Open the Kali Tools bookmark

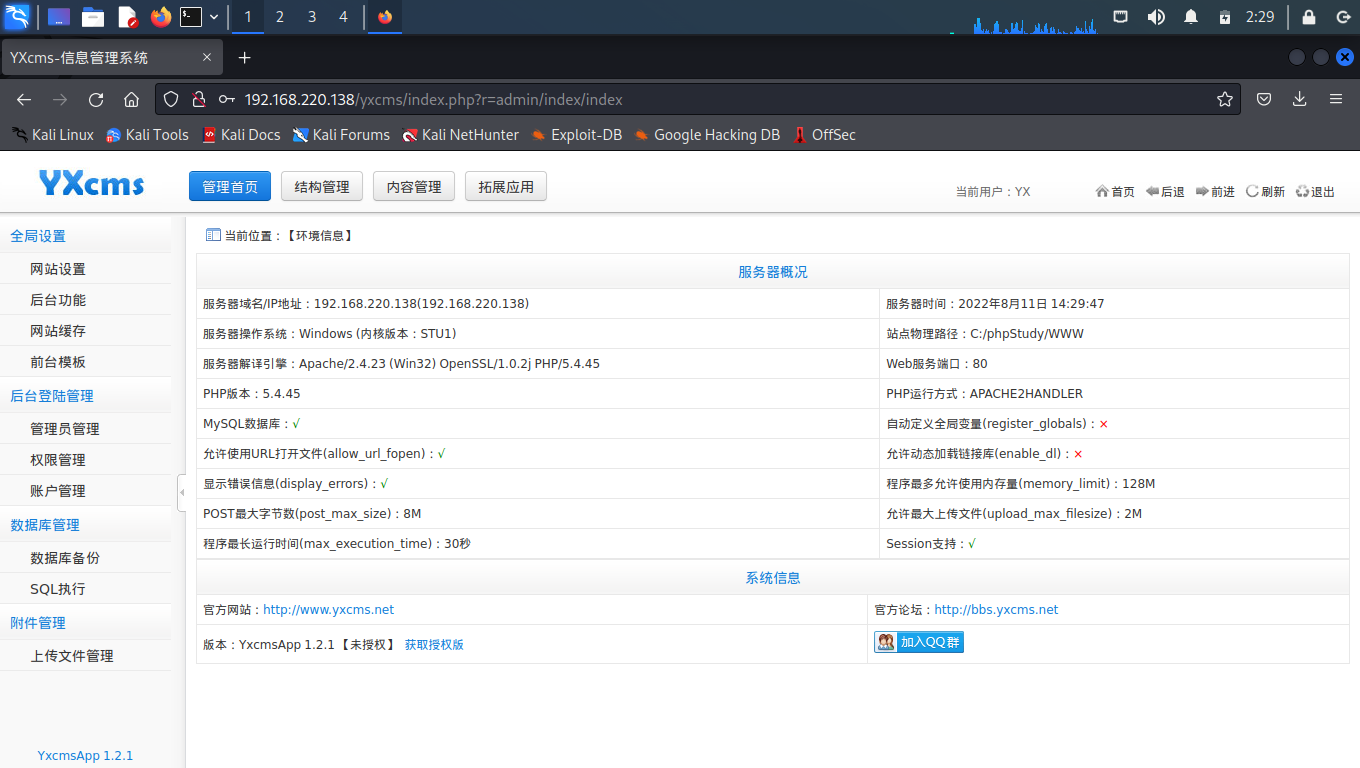(x=147, y=135)
